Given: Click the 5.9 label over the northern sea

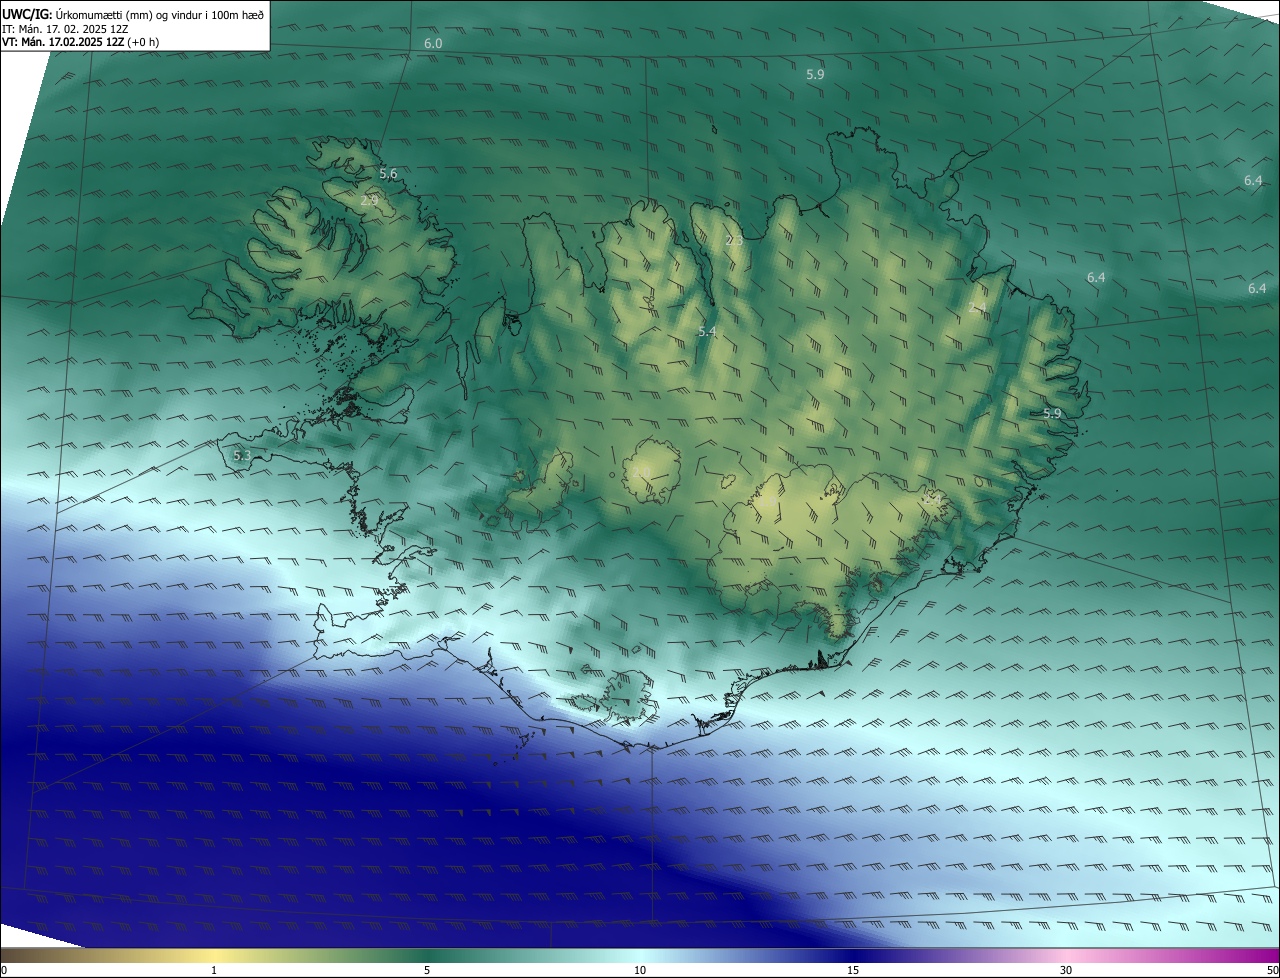Looking at the screenshot, I should (815, 75).
